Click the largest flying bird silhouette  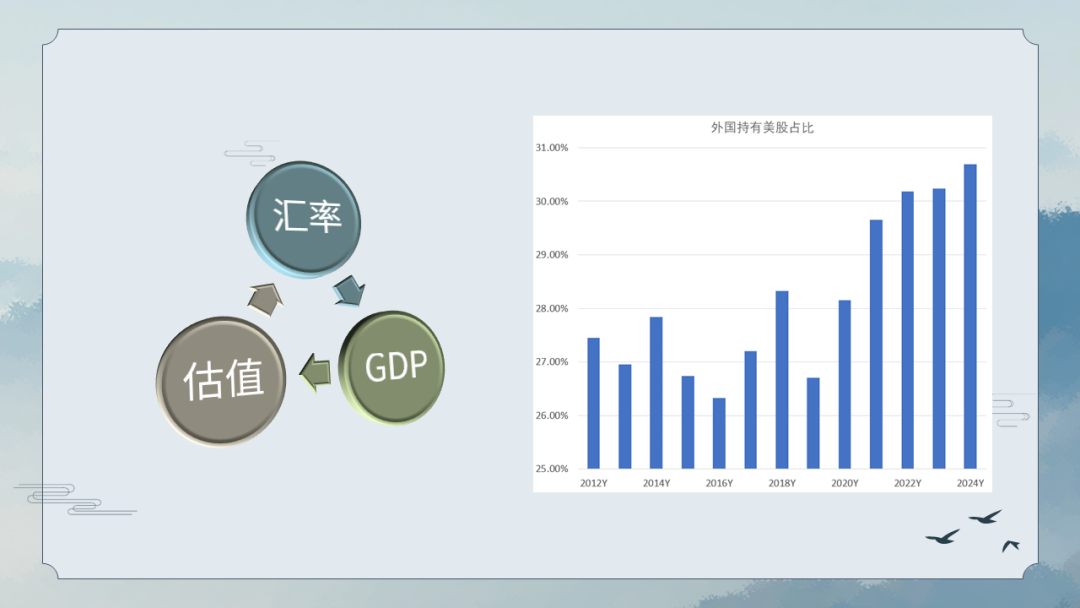point(942,537)
